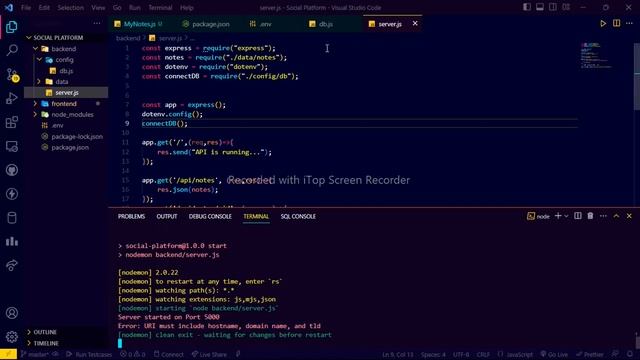Click Go Live in status bar

(554, 354)
